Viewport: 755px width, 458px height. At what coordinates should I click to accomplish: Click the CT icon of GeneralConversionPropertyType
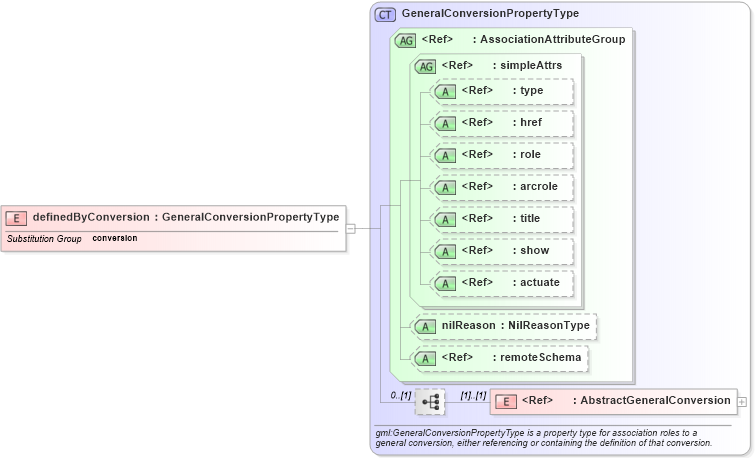385,14
